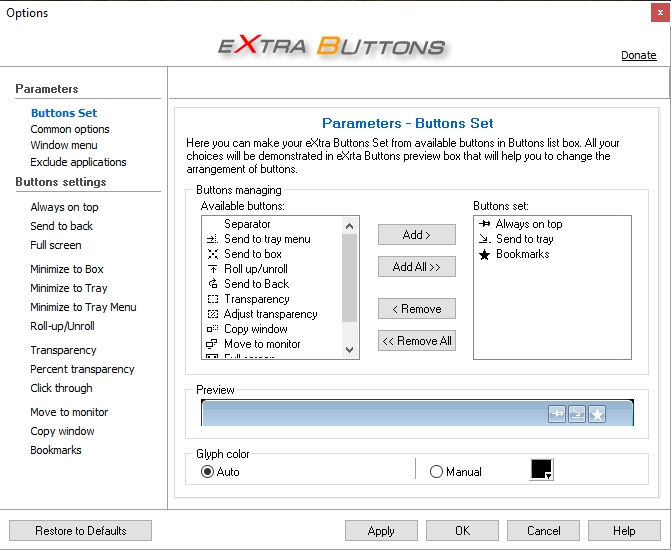Click Bookmarks star button in preview bar

click(x=597, y=414)
